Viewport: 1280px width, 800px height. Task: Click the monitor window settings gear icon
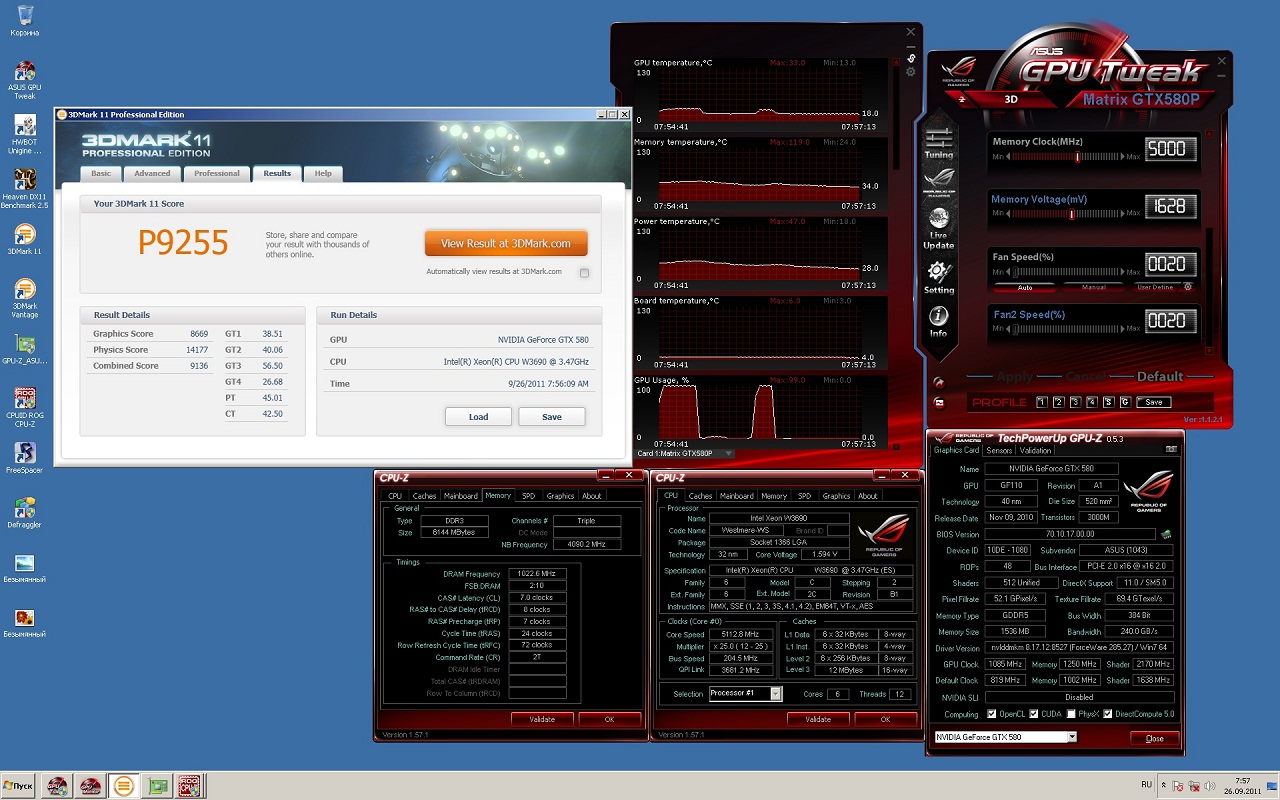click(x=911, y=72)
